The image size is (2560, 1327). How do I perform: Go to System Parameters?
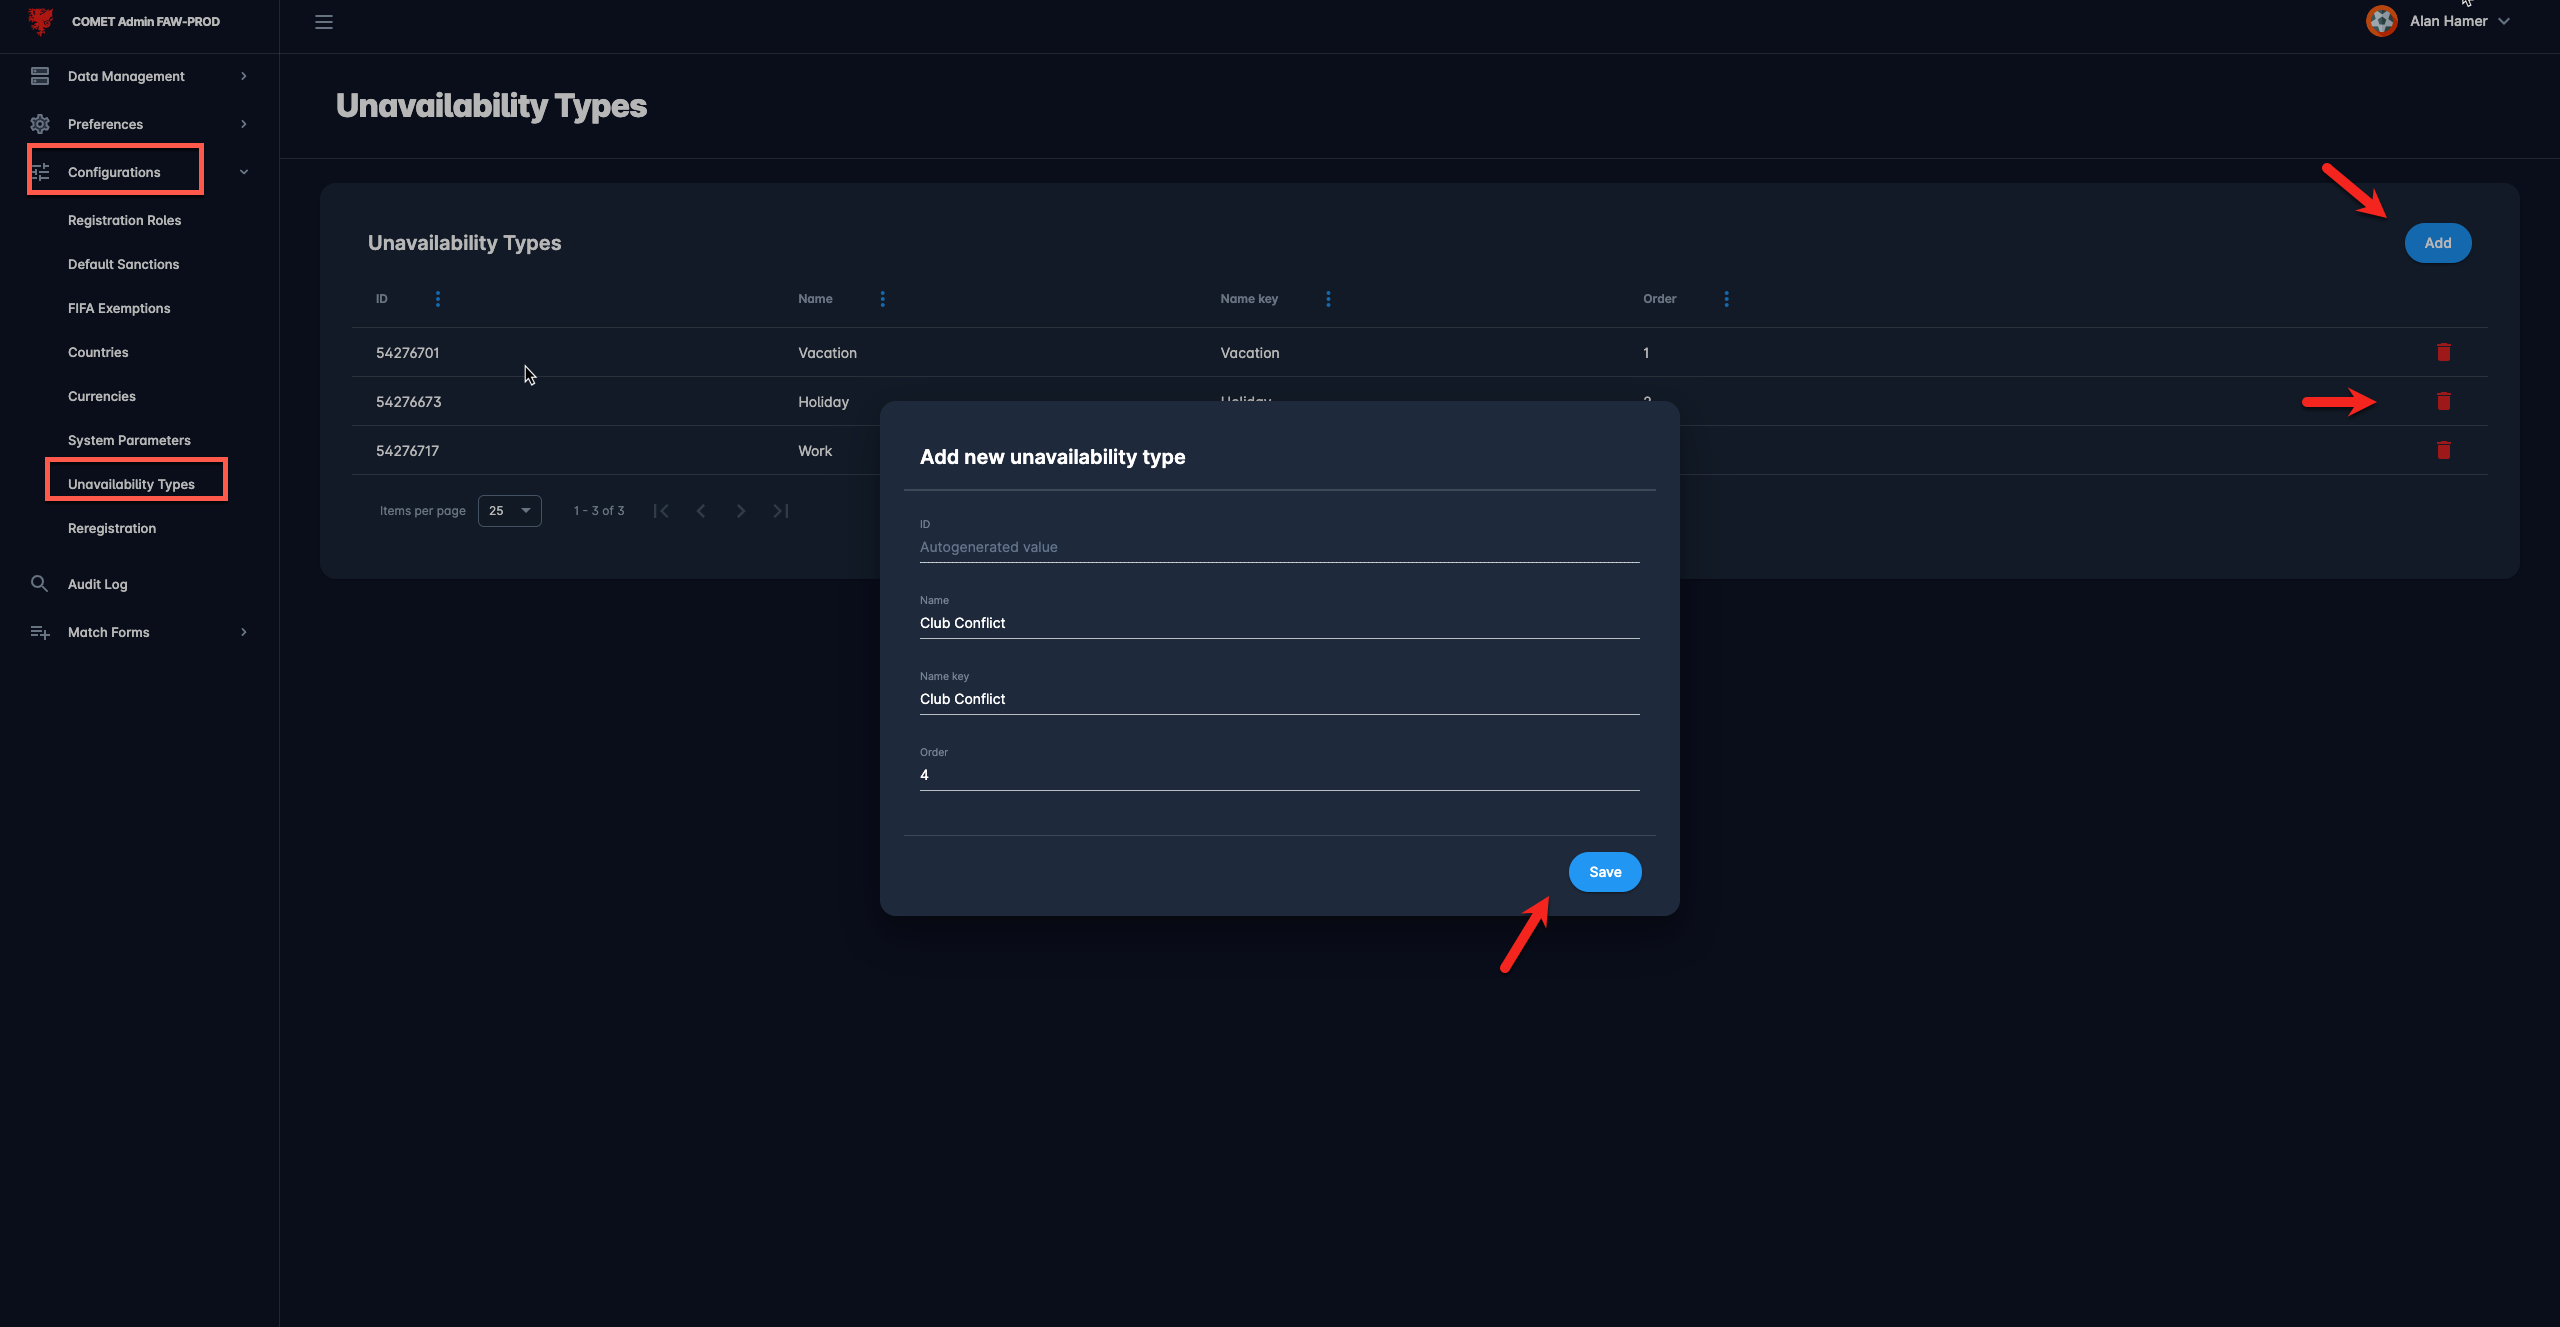129,440
